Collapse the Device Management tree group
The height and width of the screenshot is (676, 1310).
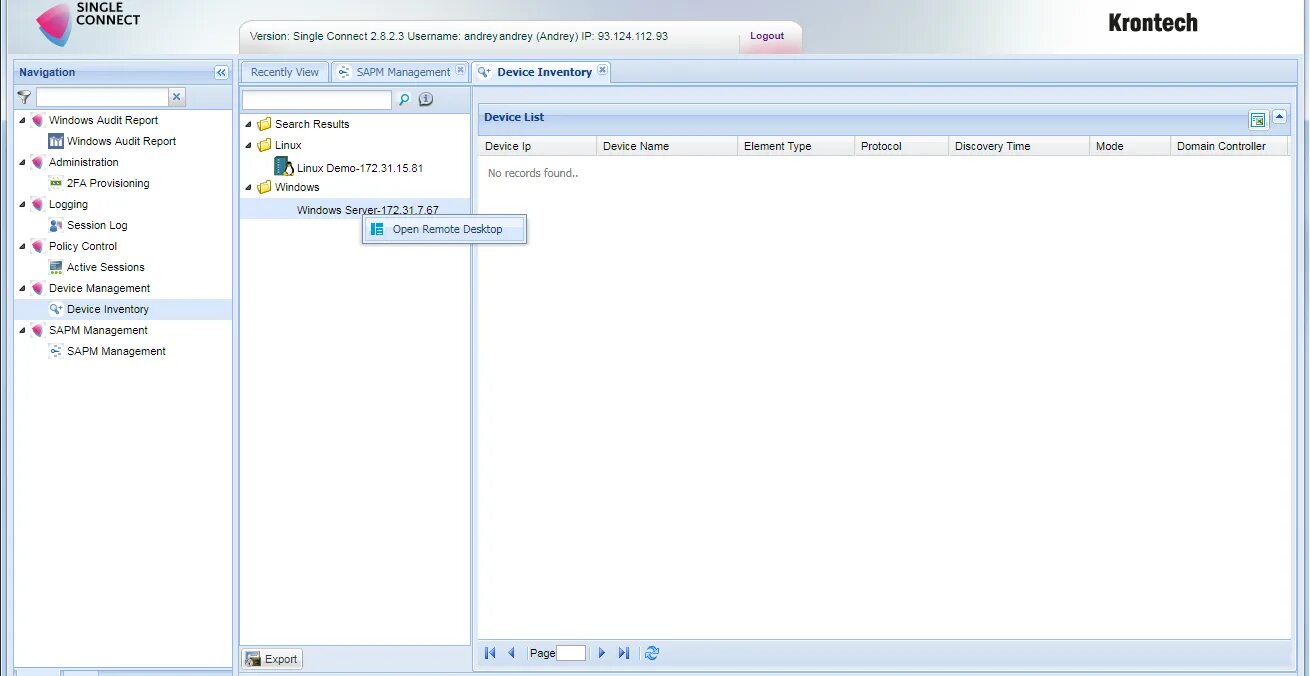point(23,288)
